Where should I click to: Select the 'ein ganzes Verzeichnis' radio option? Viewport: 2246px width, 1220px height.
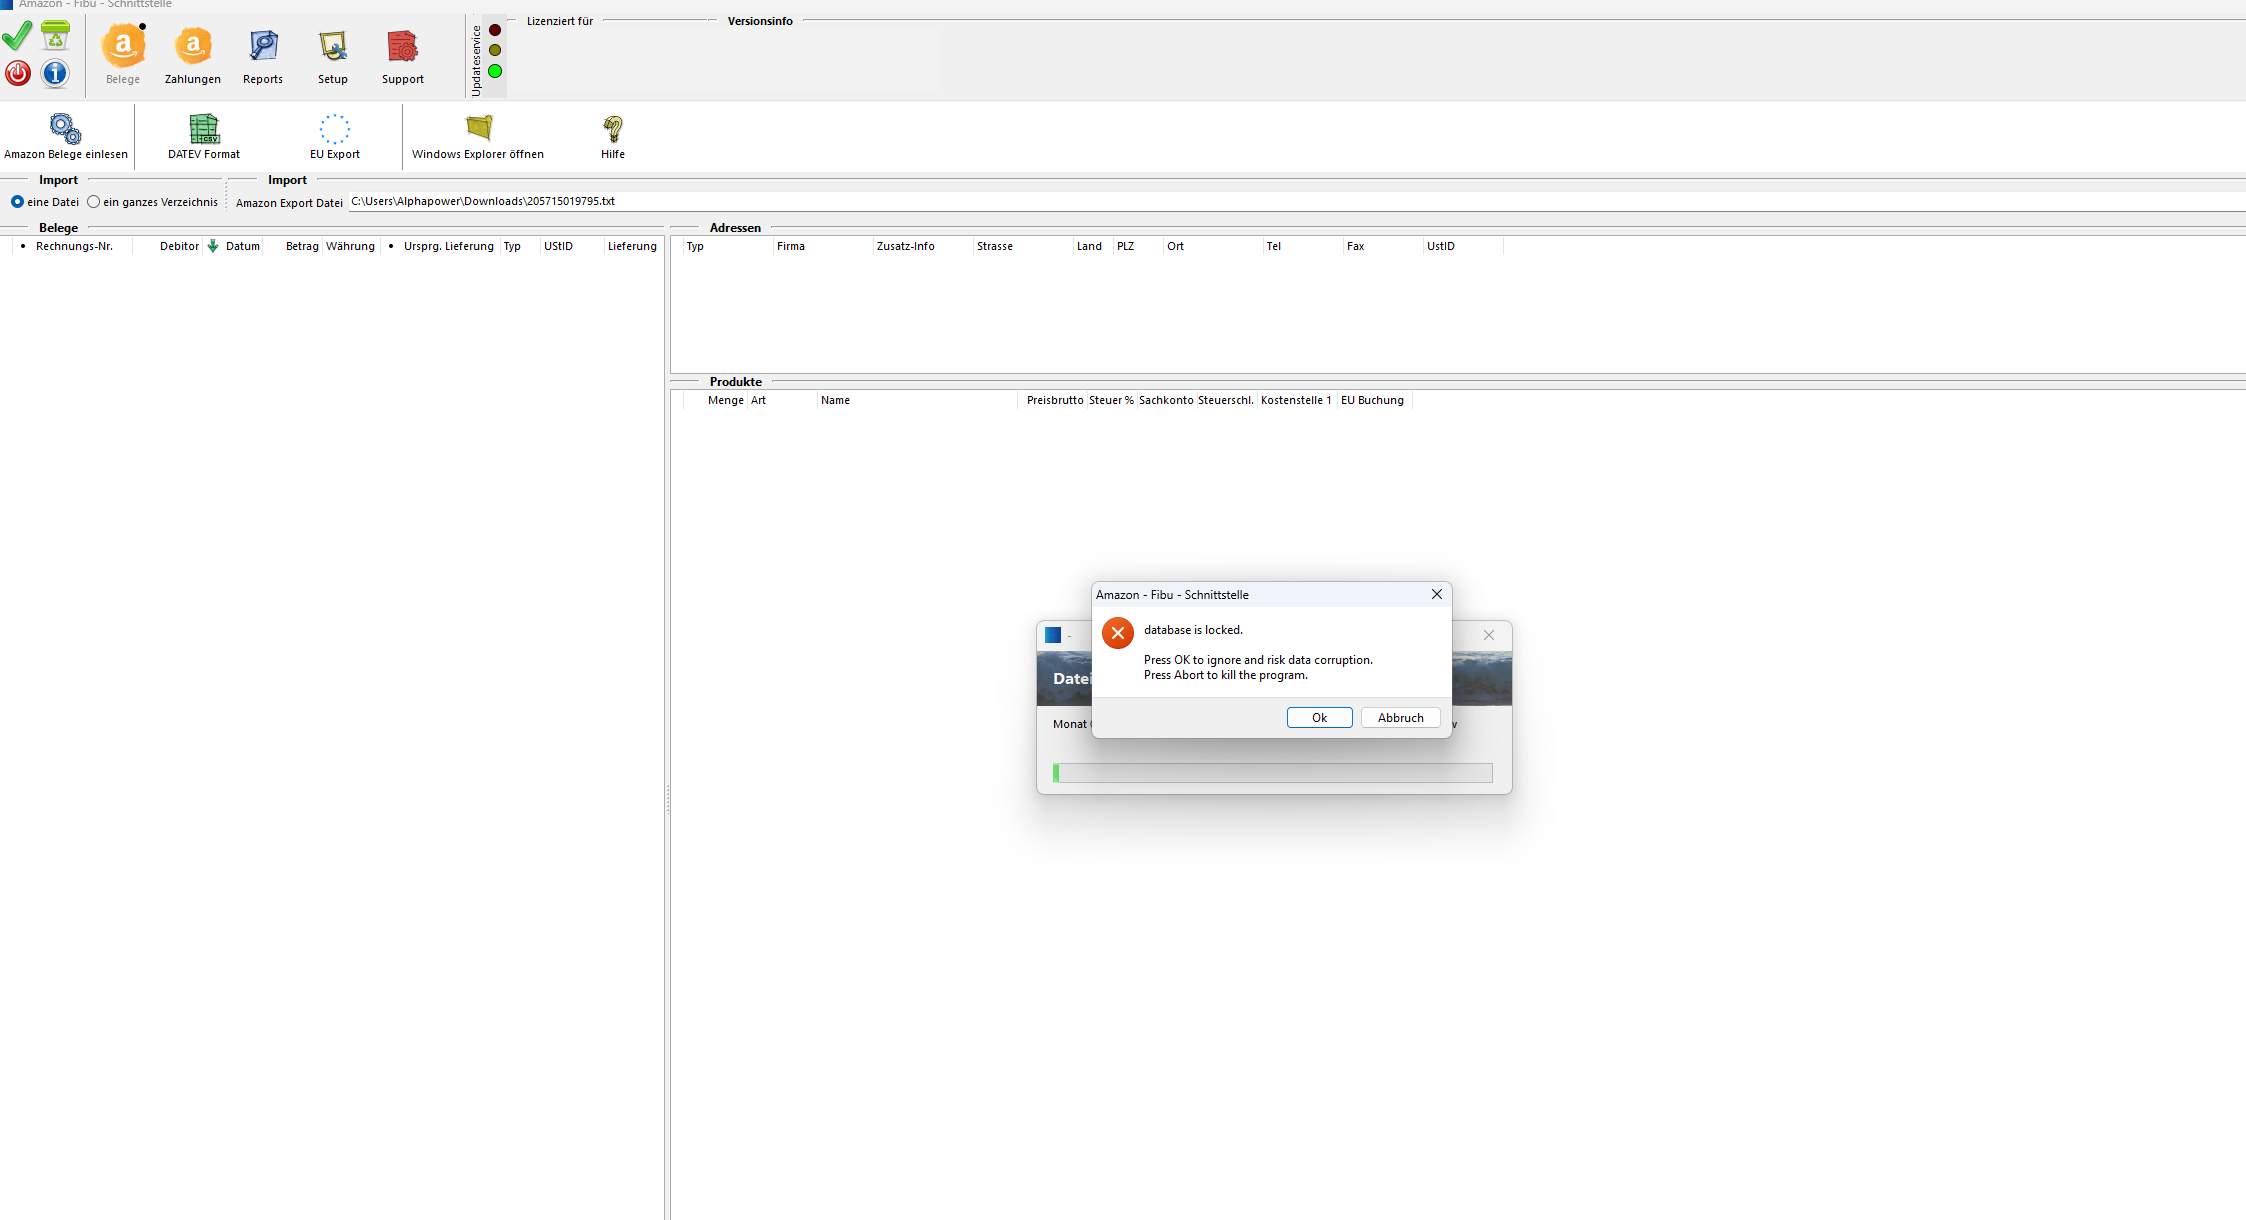(94, 202)
